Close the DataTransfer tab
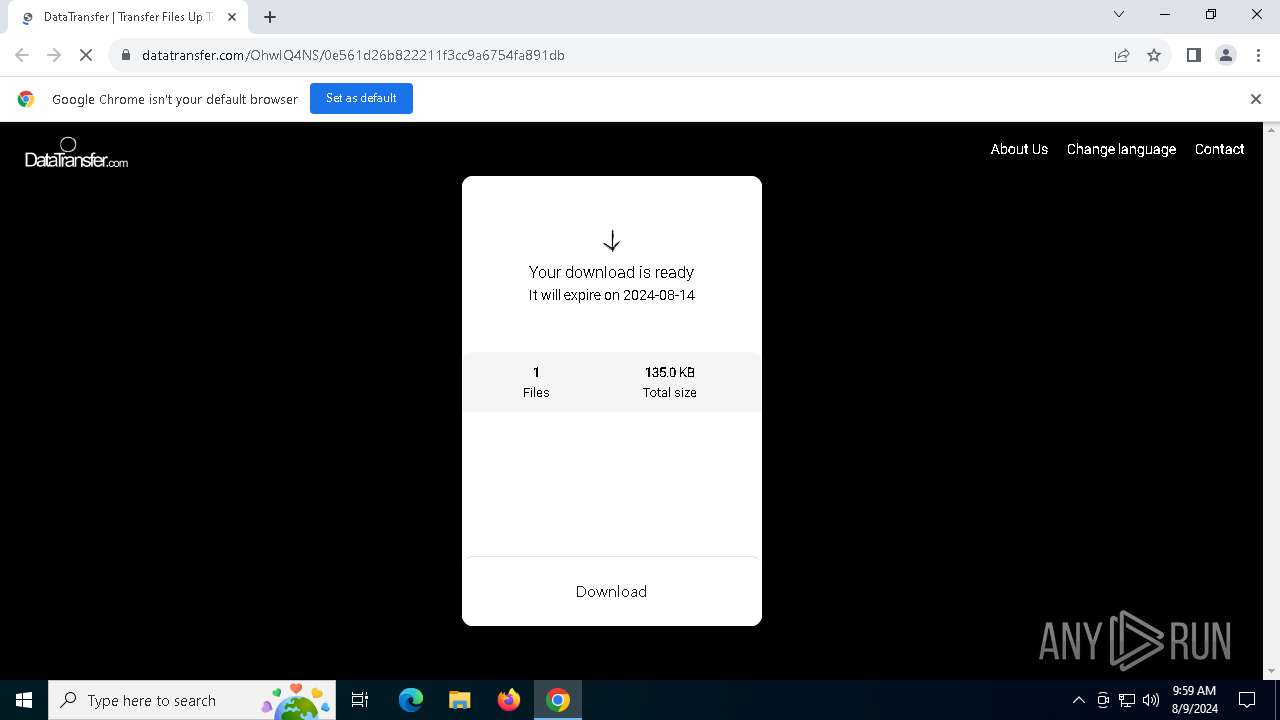This screenshot has height=720, width=1280. 232,17
